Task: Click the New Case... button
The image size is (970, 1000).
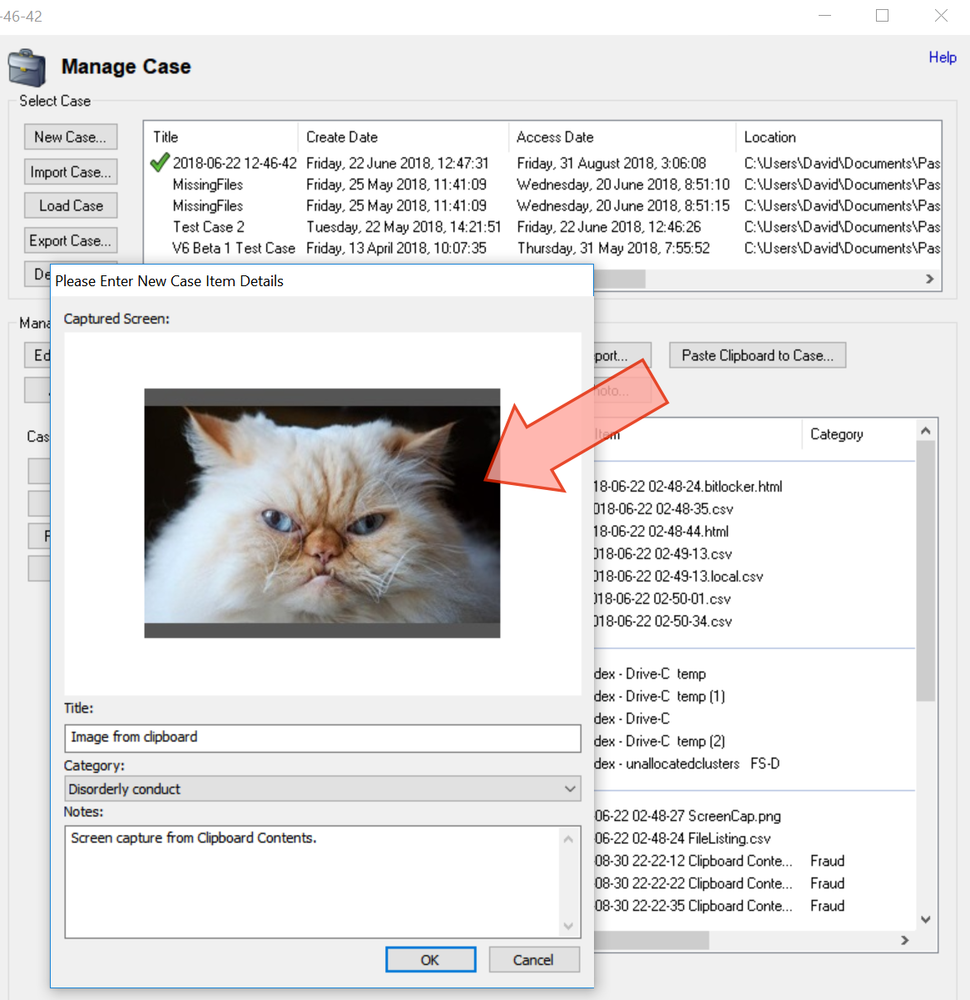Action: (71, 136)
